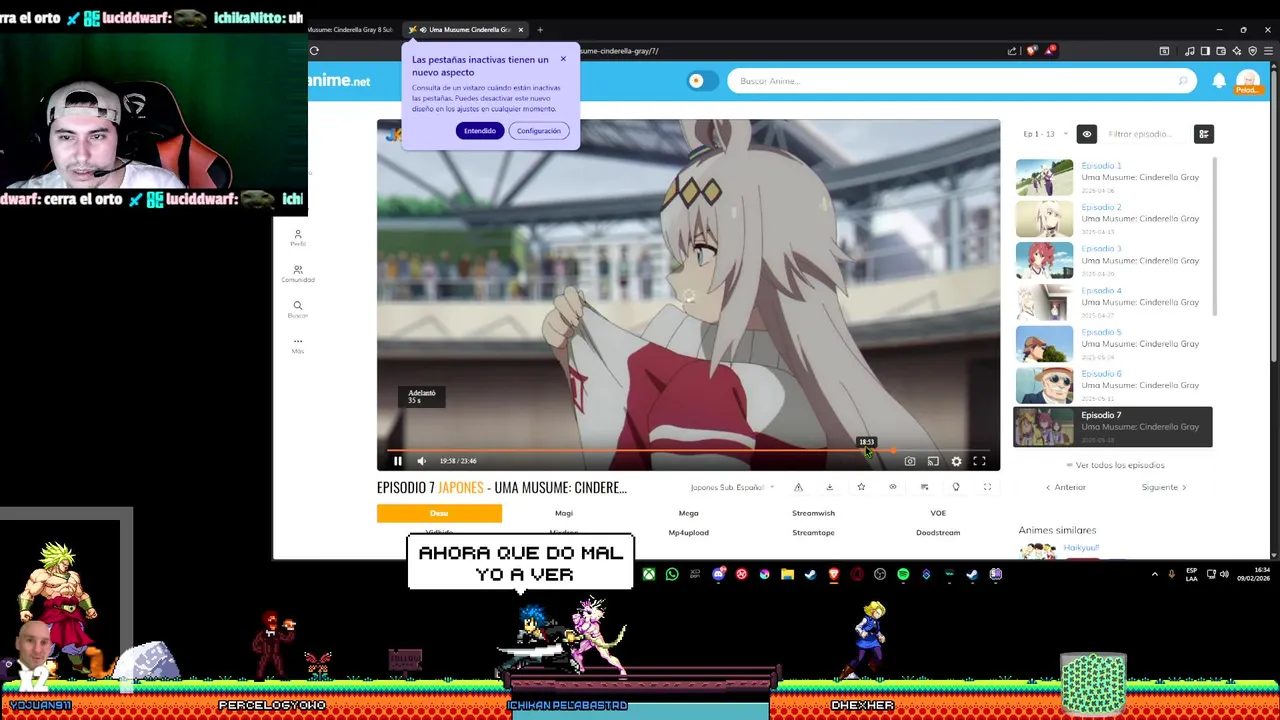
Task: Dismiss the inactive tabs popup with X
Action: coord(563,59)
